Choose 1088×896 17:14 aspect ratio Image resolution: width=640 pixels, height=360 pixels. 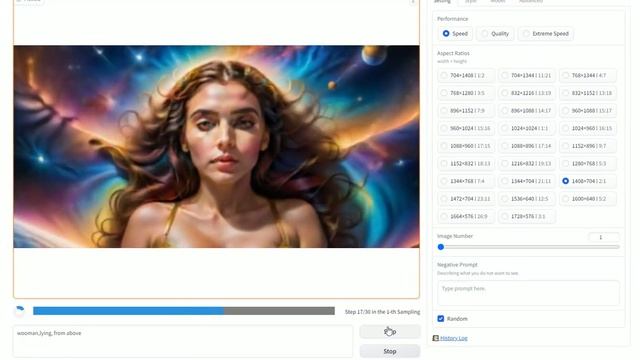527,146
